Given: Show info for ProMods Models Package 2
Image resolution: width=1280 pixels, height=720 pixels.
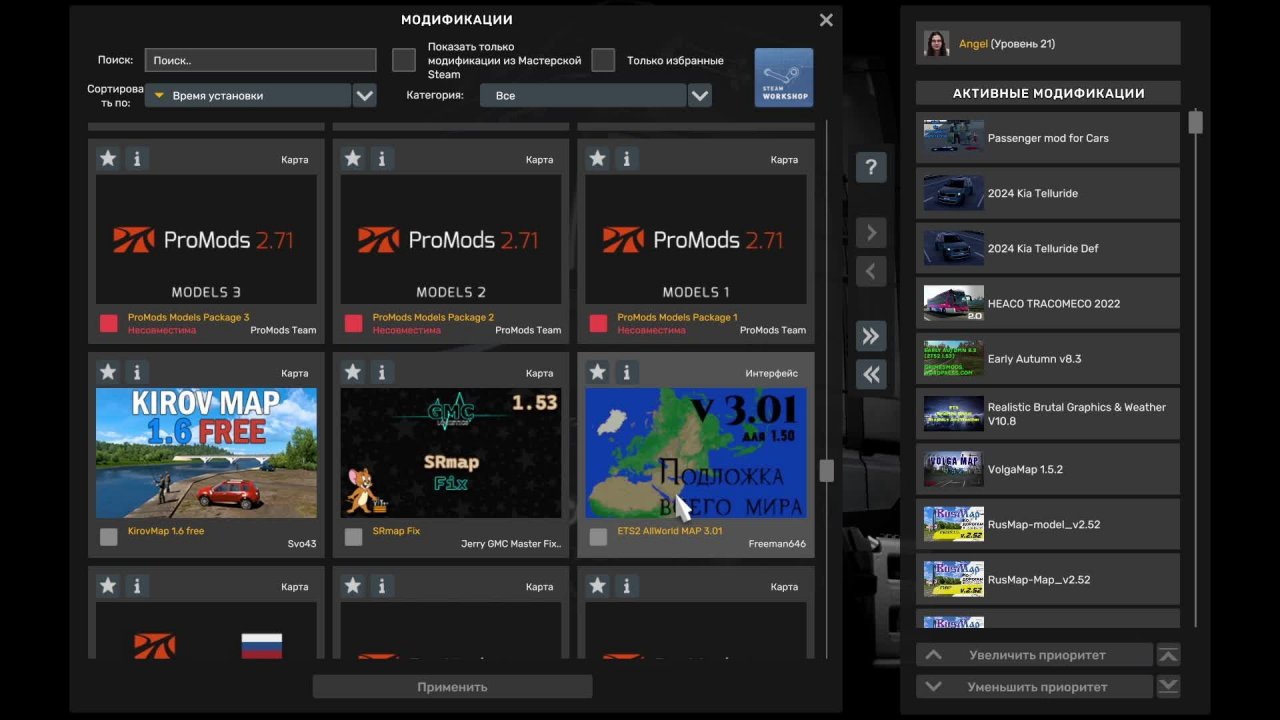Looking at the screenshot, I should (x=382, y=158).
